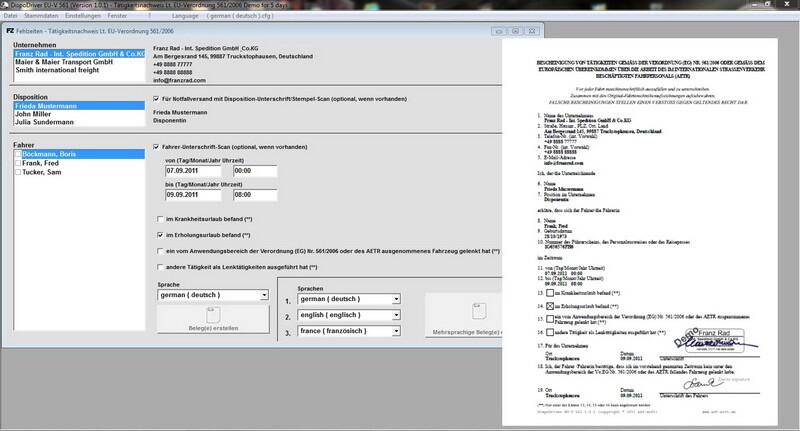
Task: Open the Stammdaten menu
Action: [41, 16]
